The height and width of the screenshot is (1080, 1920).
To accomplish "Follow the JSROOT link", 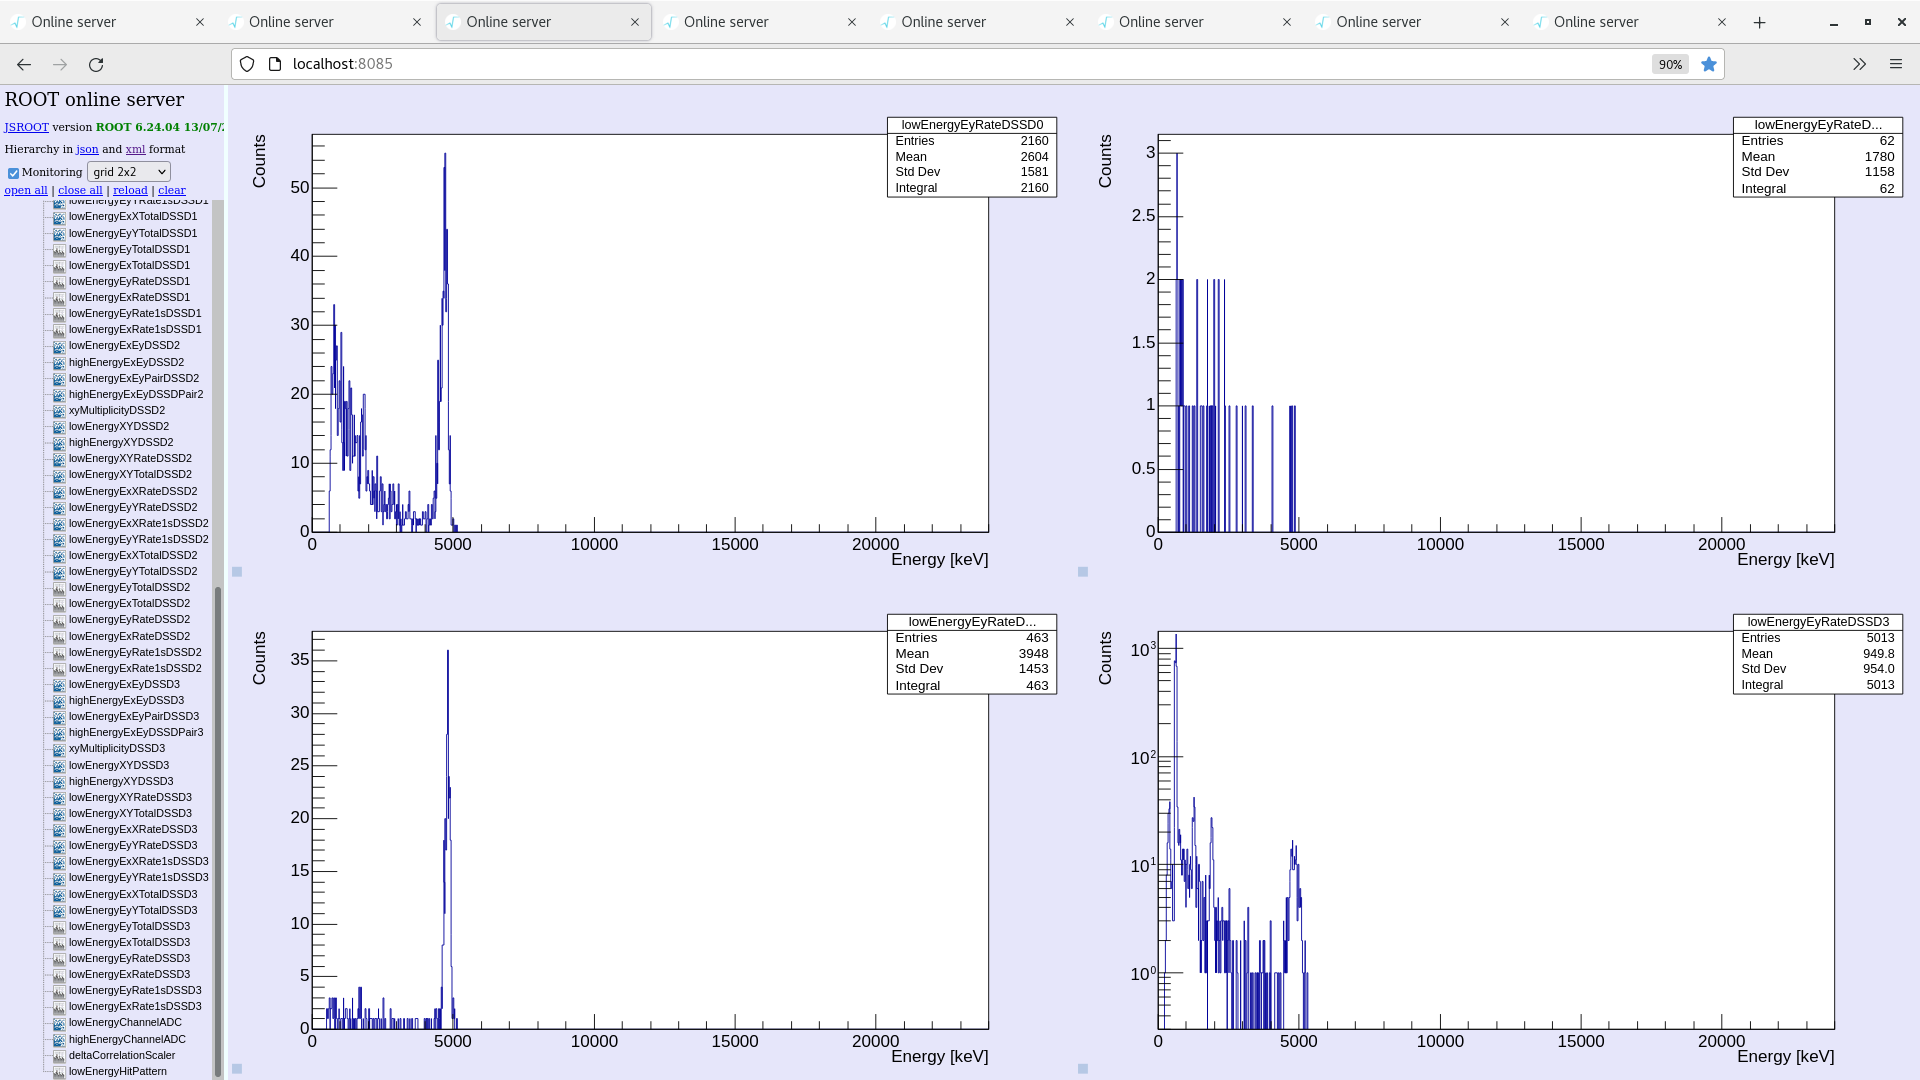I will point(26,127).
